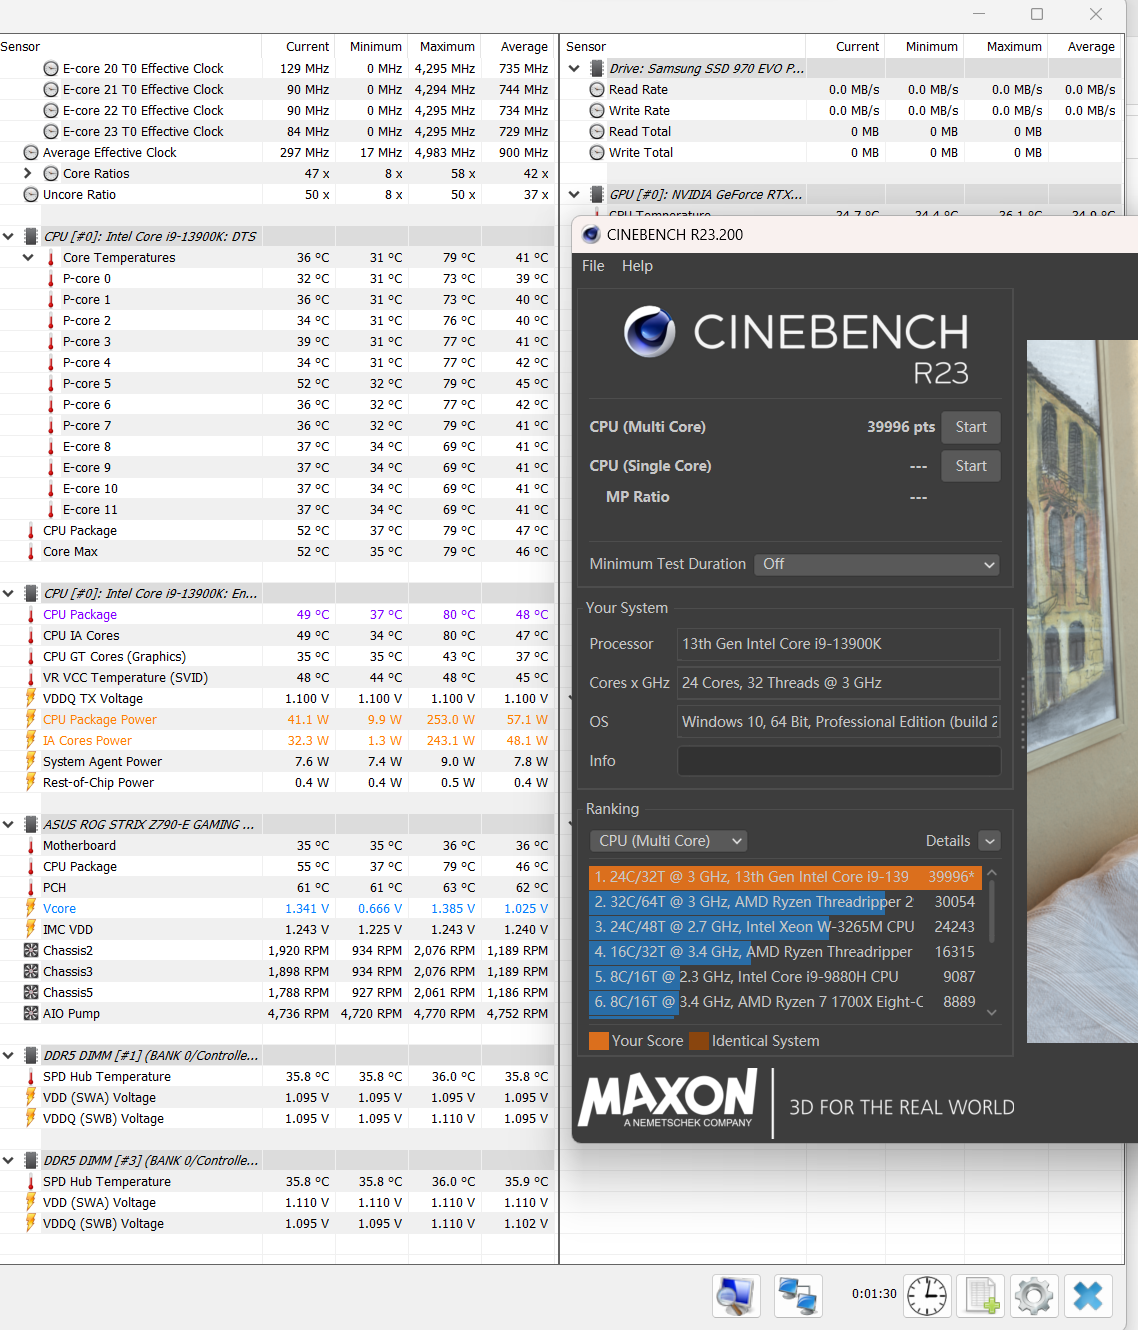This screenshot has height=1330, width=1138.
Task: Click the chip icon beside DDR5 DIMM [#1]
Action: tap(31, 1056)
